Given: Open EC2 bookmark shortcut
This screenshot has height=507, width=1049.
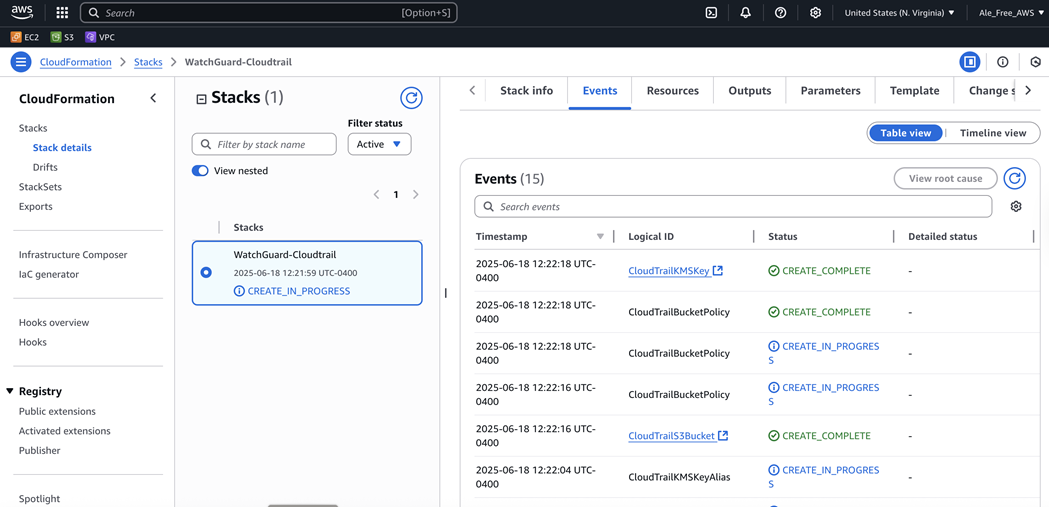Looking at the screenshot, I should (25, 37).
